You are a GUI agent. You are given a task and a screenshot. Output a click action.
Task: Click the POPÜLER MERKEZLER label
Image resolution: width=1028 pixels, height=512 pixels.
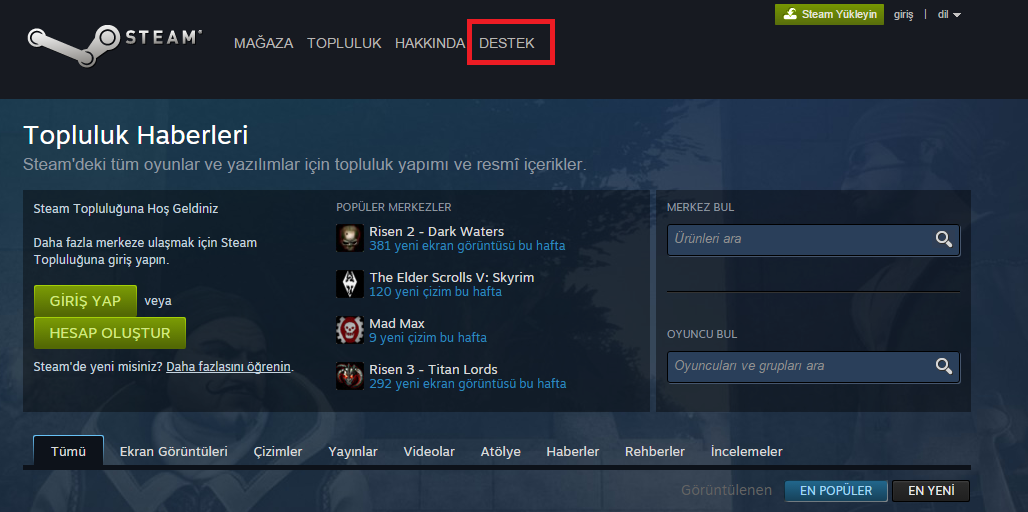(393, 207)
